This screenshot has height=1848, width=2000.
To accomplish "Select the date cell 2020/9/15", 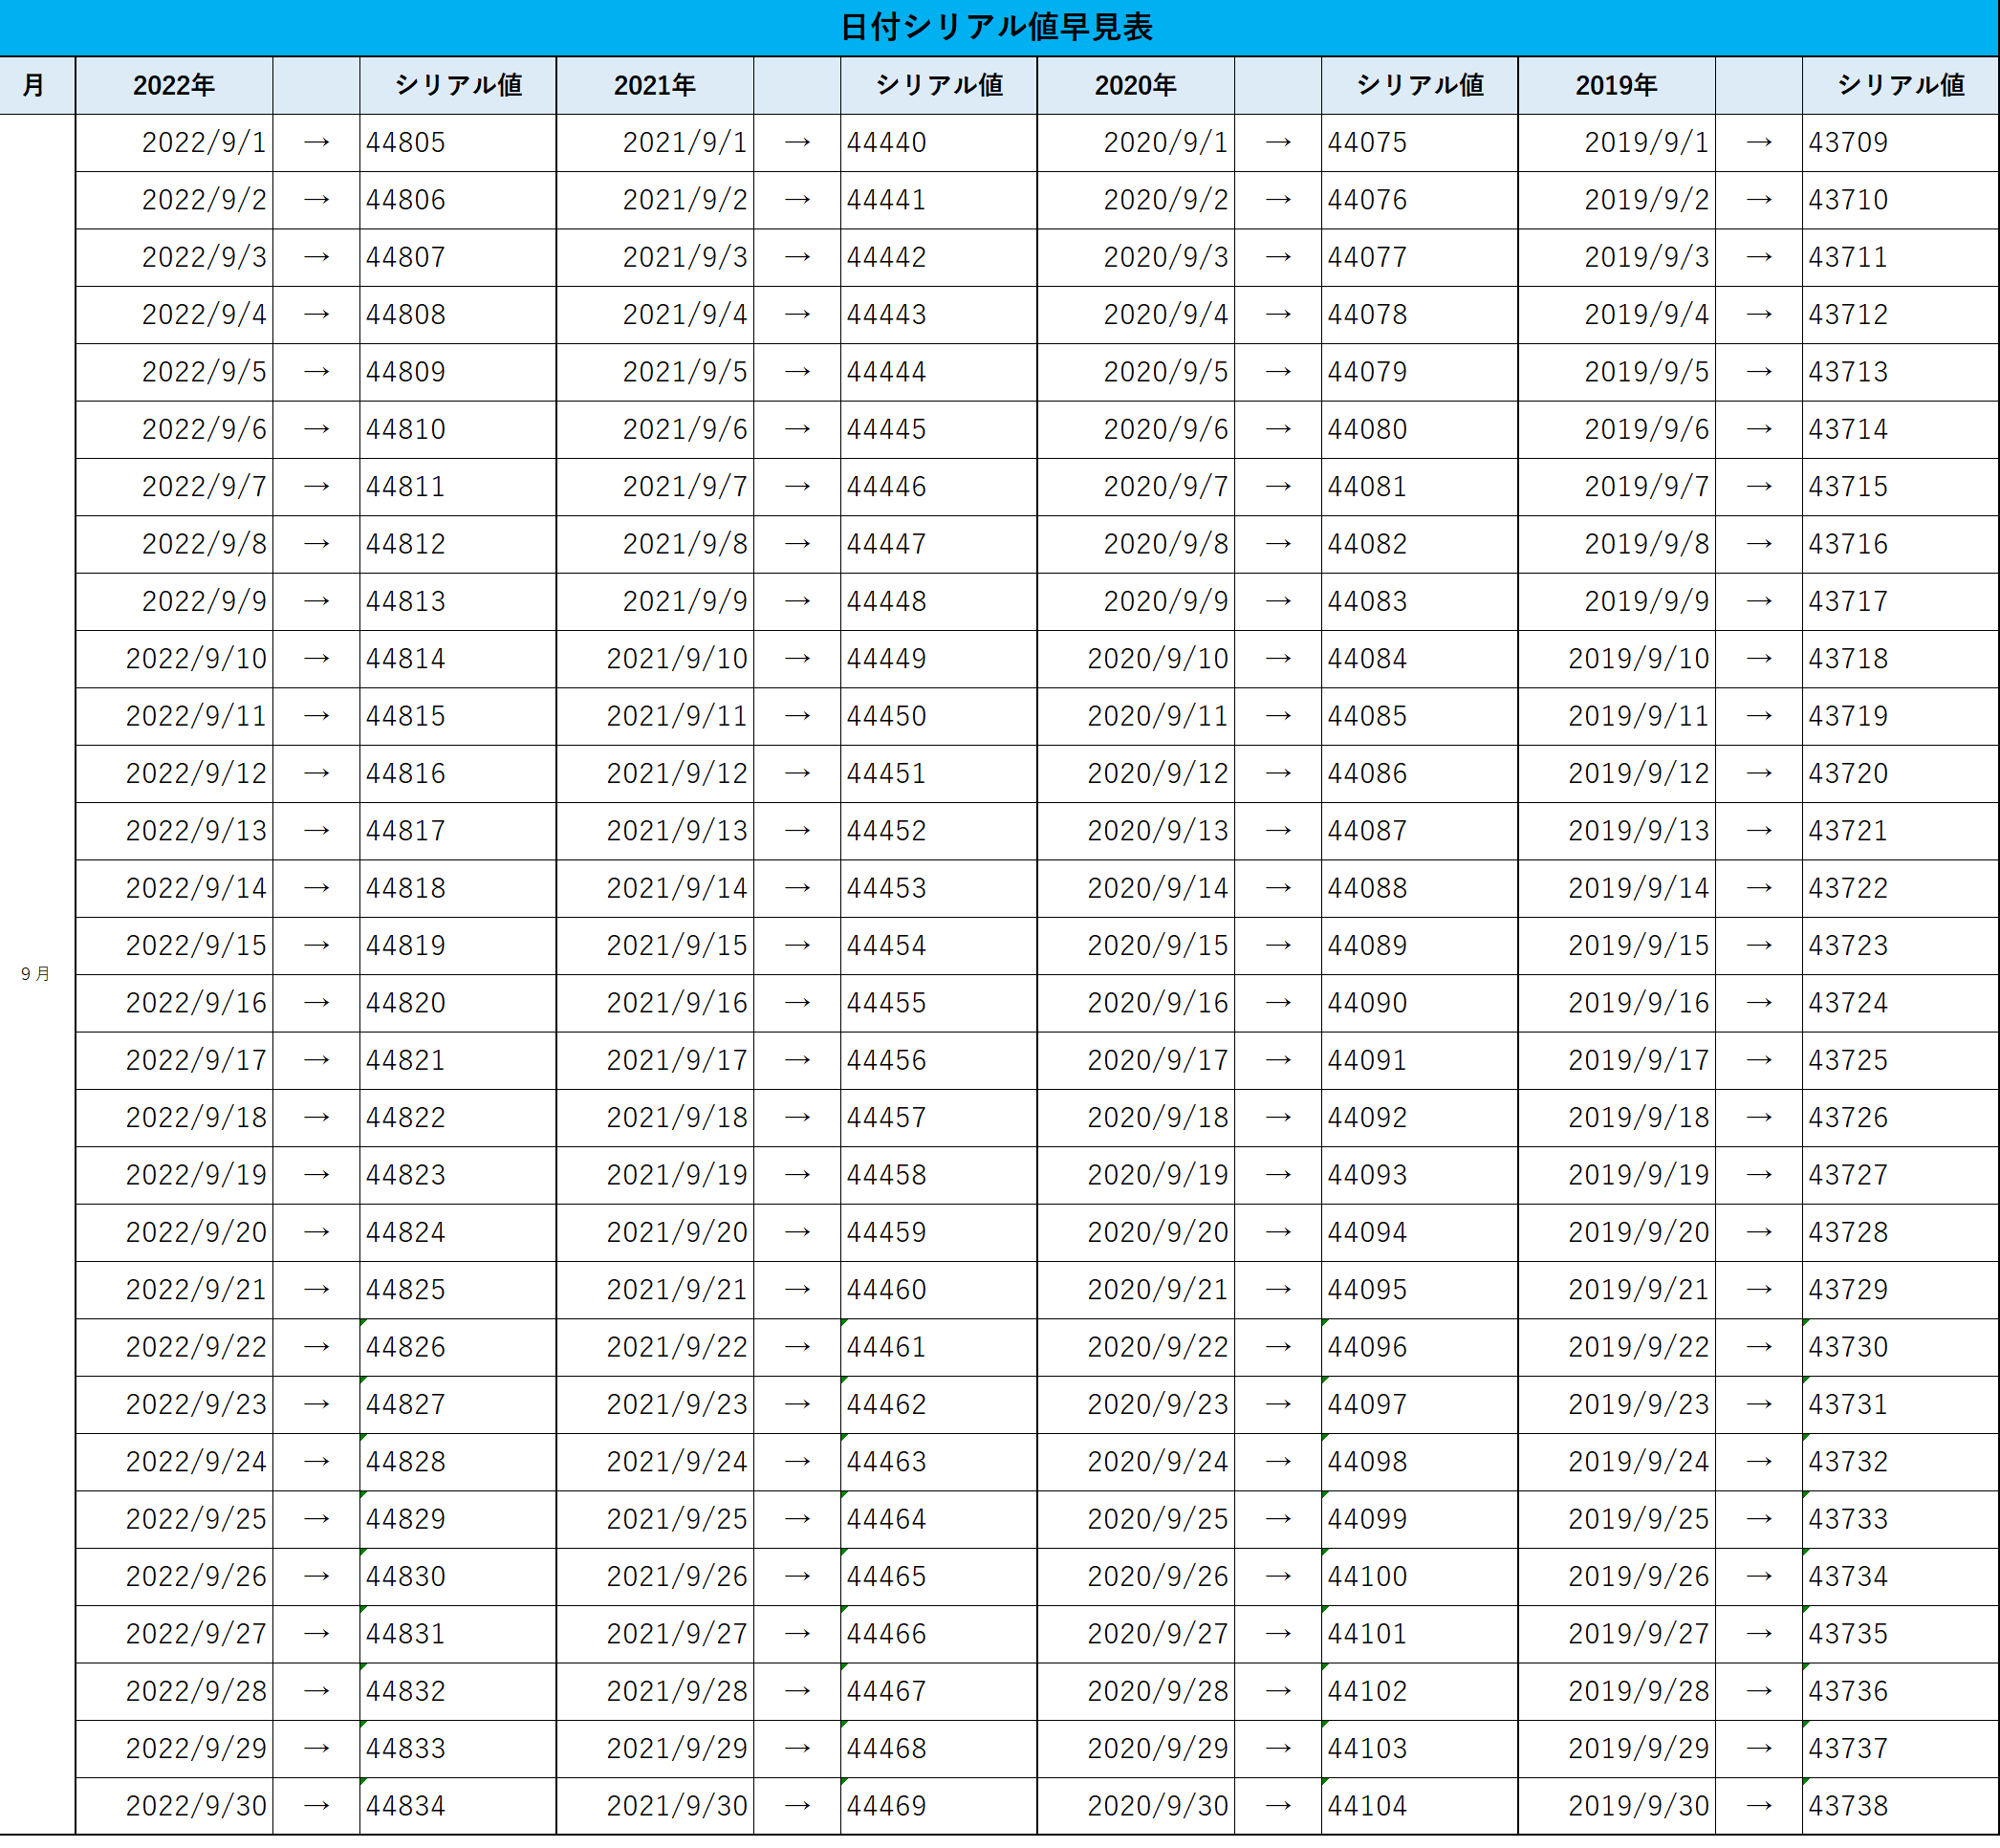I will coord(1136,946).
